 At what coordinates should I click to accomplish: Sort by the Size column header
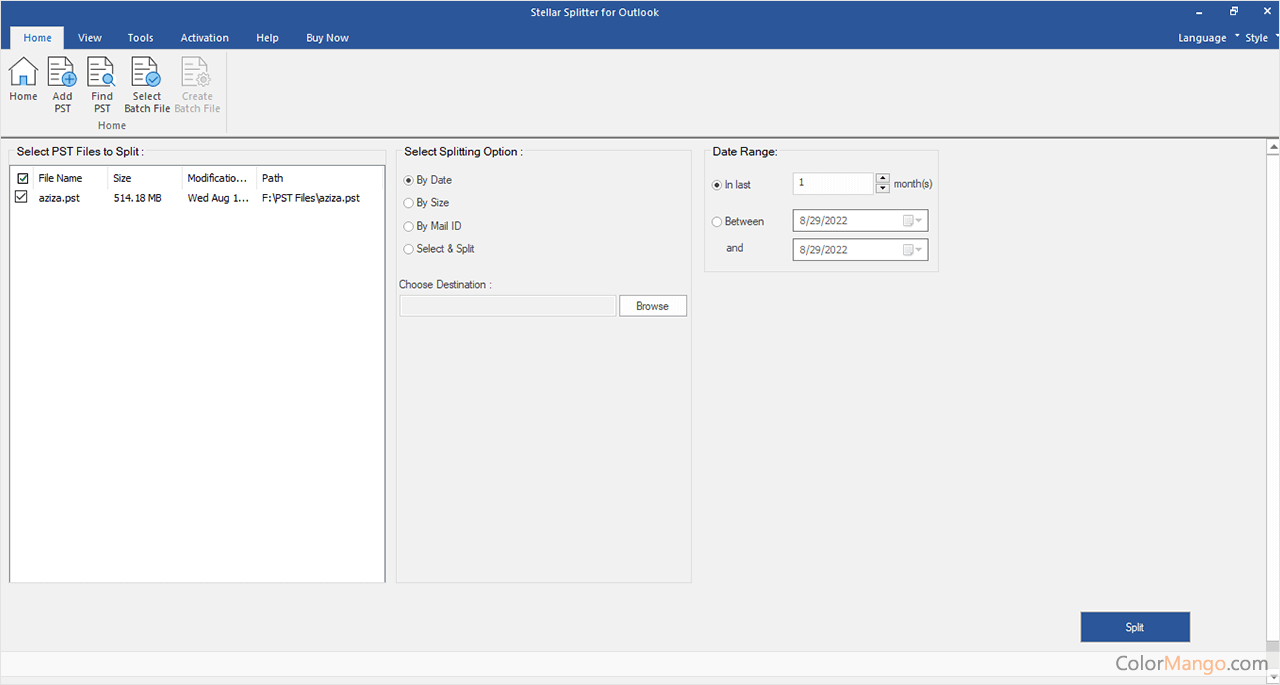pyautogui.click(x=145, y=178)
